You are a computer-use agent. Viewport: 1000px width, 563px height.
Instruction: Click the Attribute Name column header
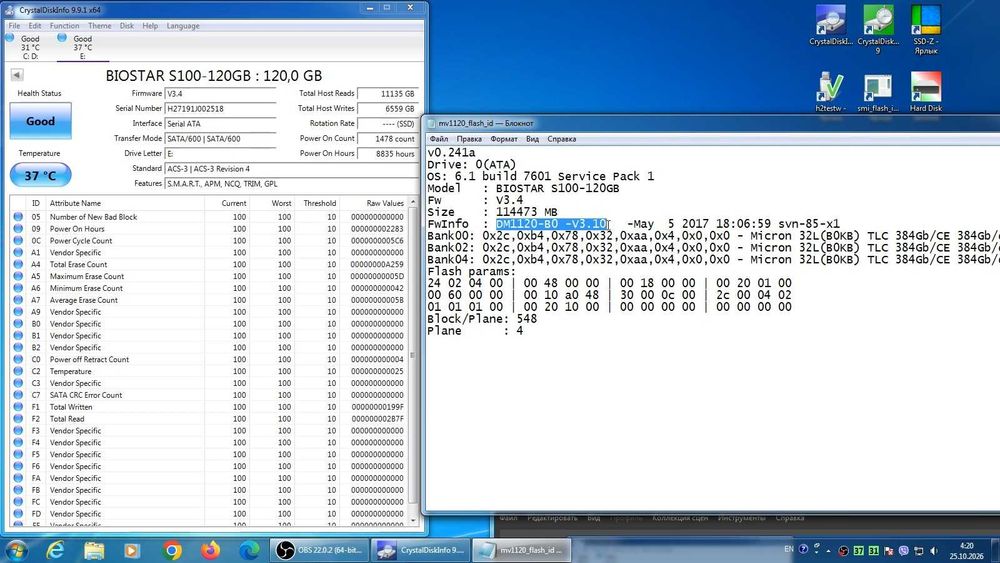pos(125,203)
